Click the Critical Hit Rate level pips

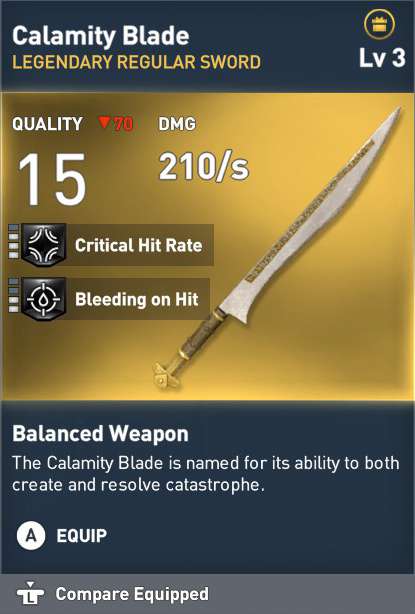13,242
